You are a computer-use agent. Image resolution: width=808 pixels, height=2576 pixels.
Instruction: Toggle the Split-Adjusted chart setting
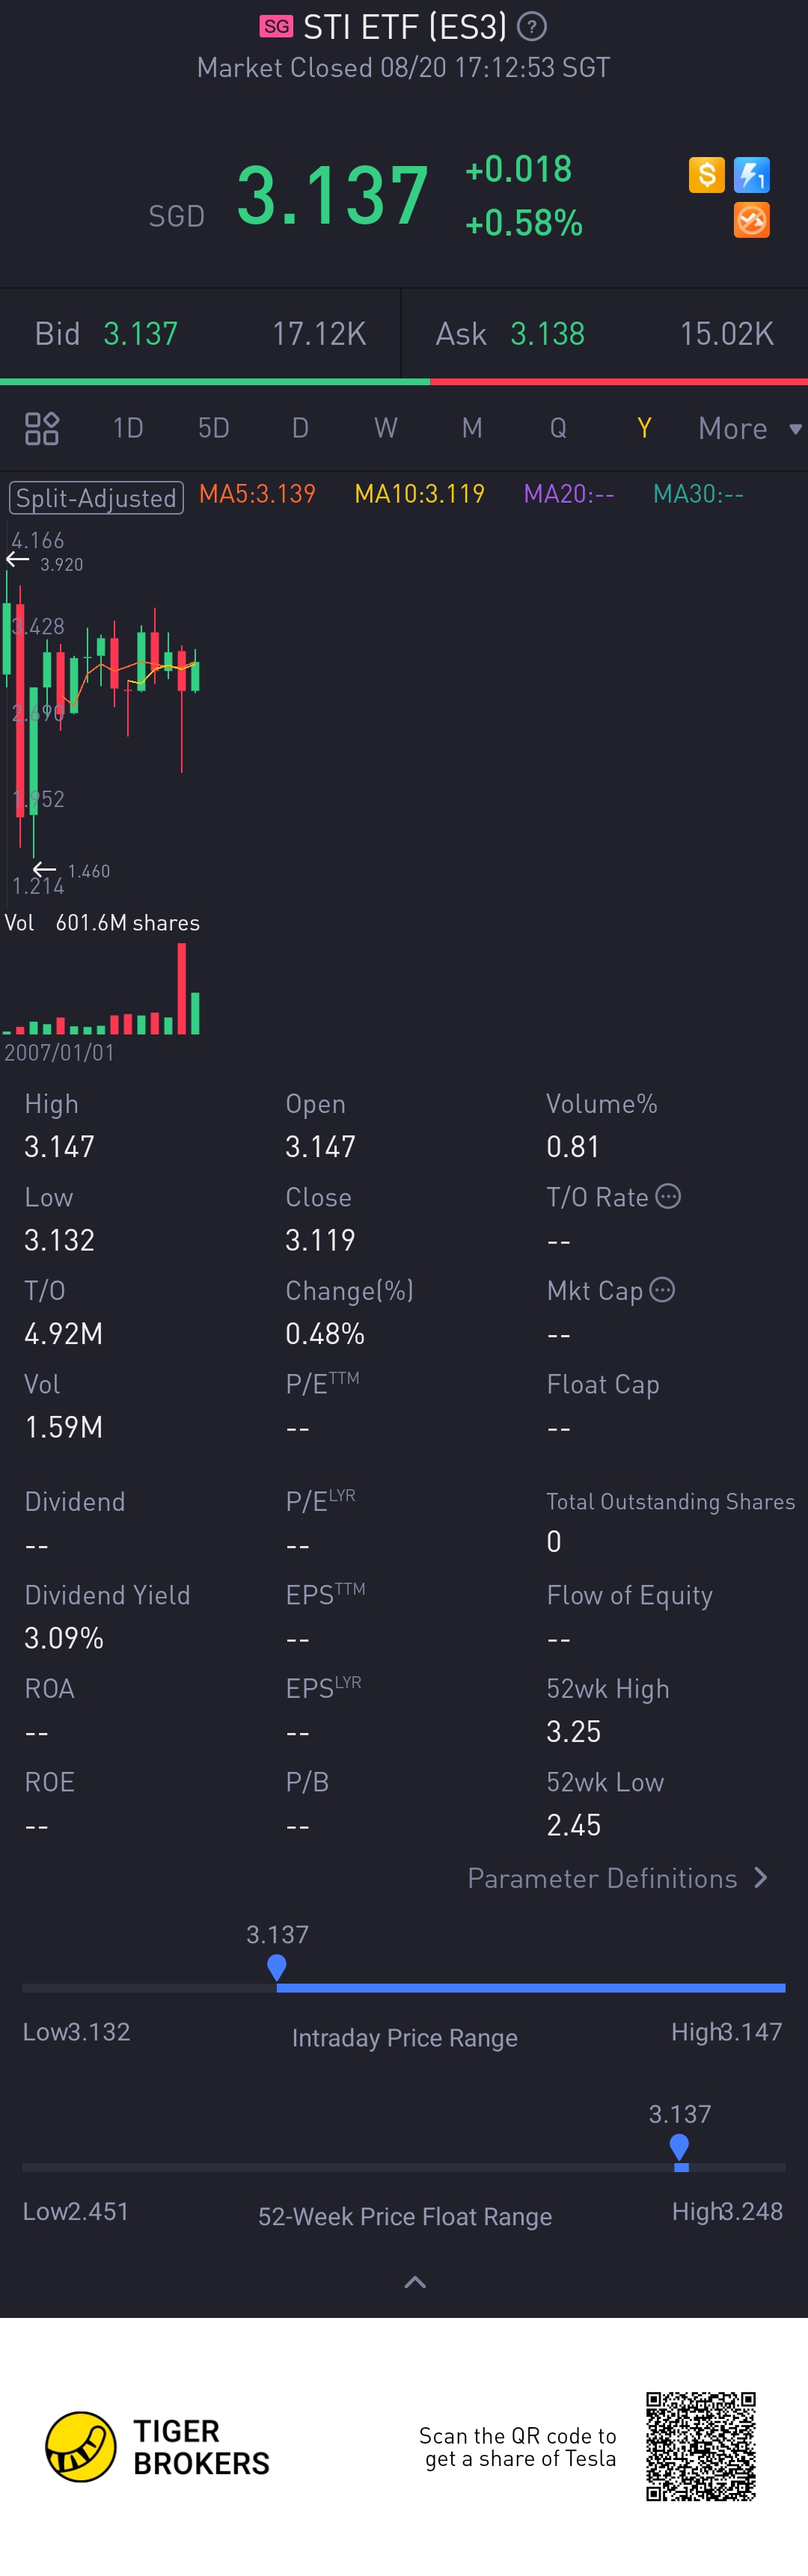[96, 497]
